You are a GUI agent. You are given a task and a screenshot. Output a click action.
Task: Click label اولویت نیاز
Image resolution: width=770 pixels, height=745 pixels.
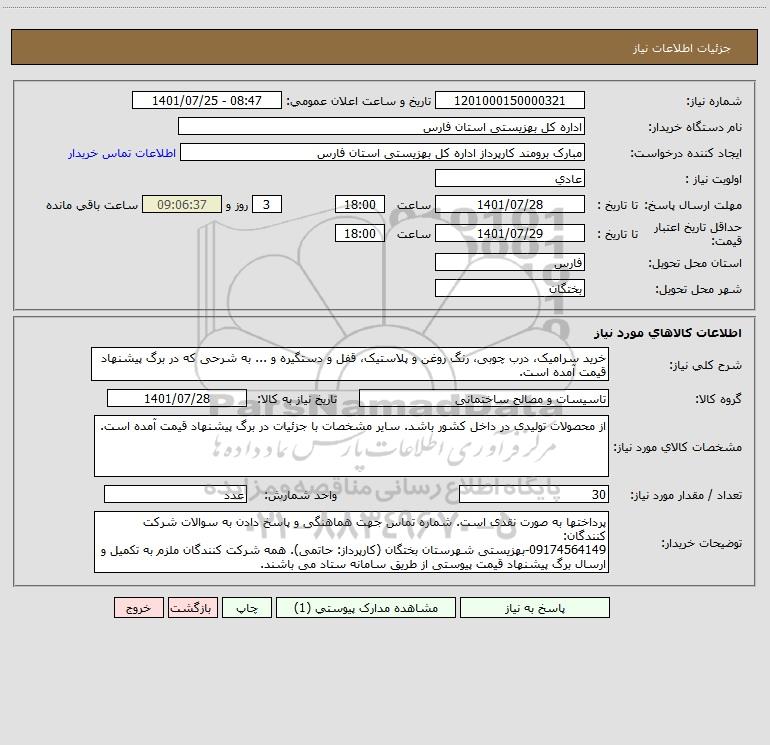714,180
